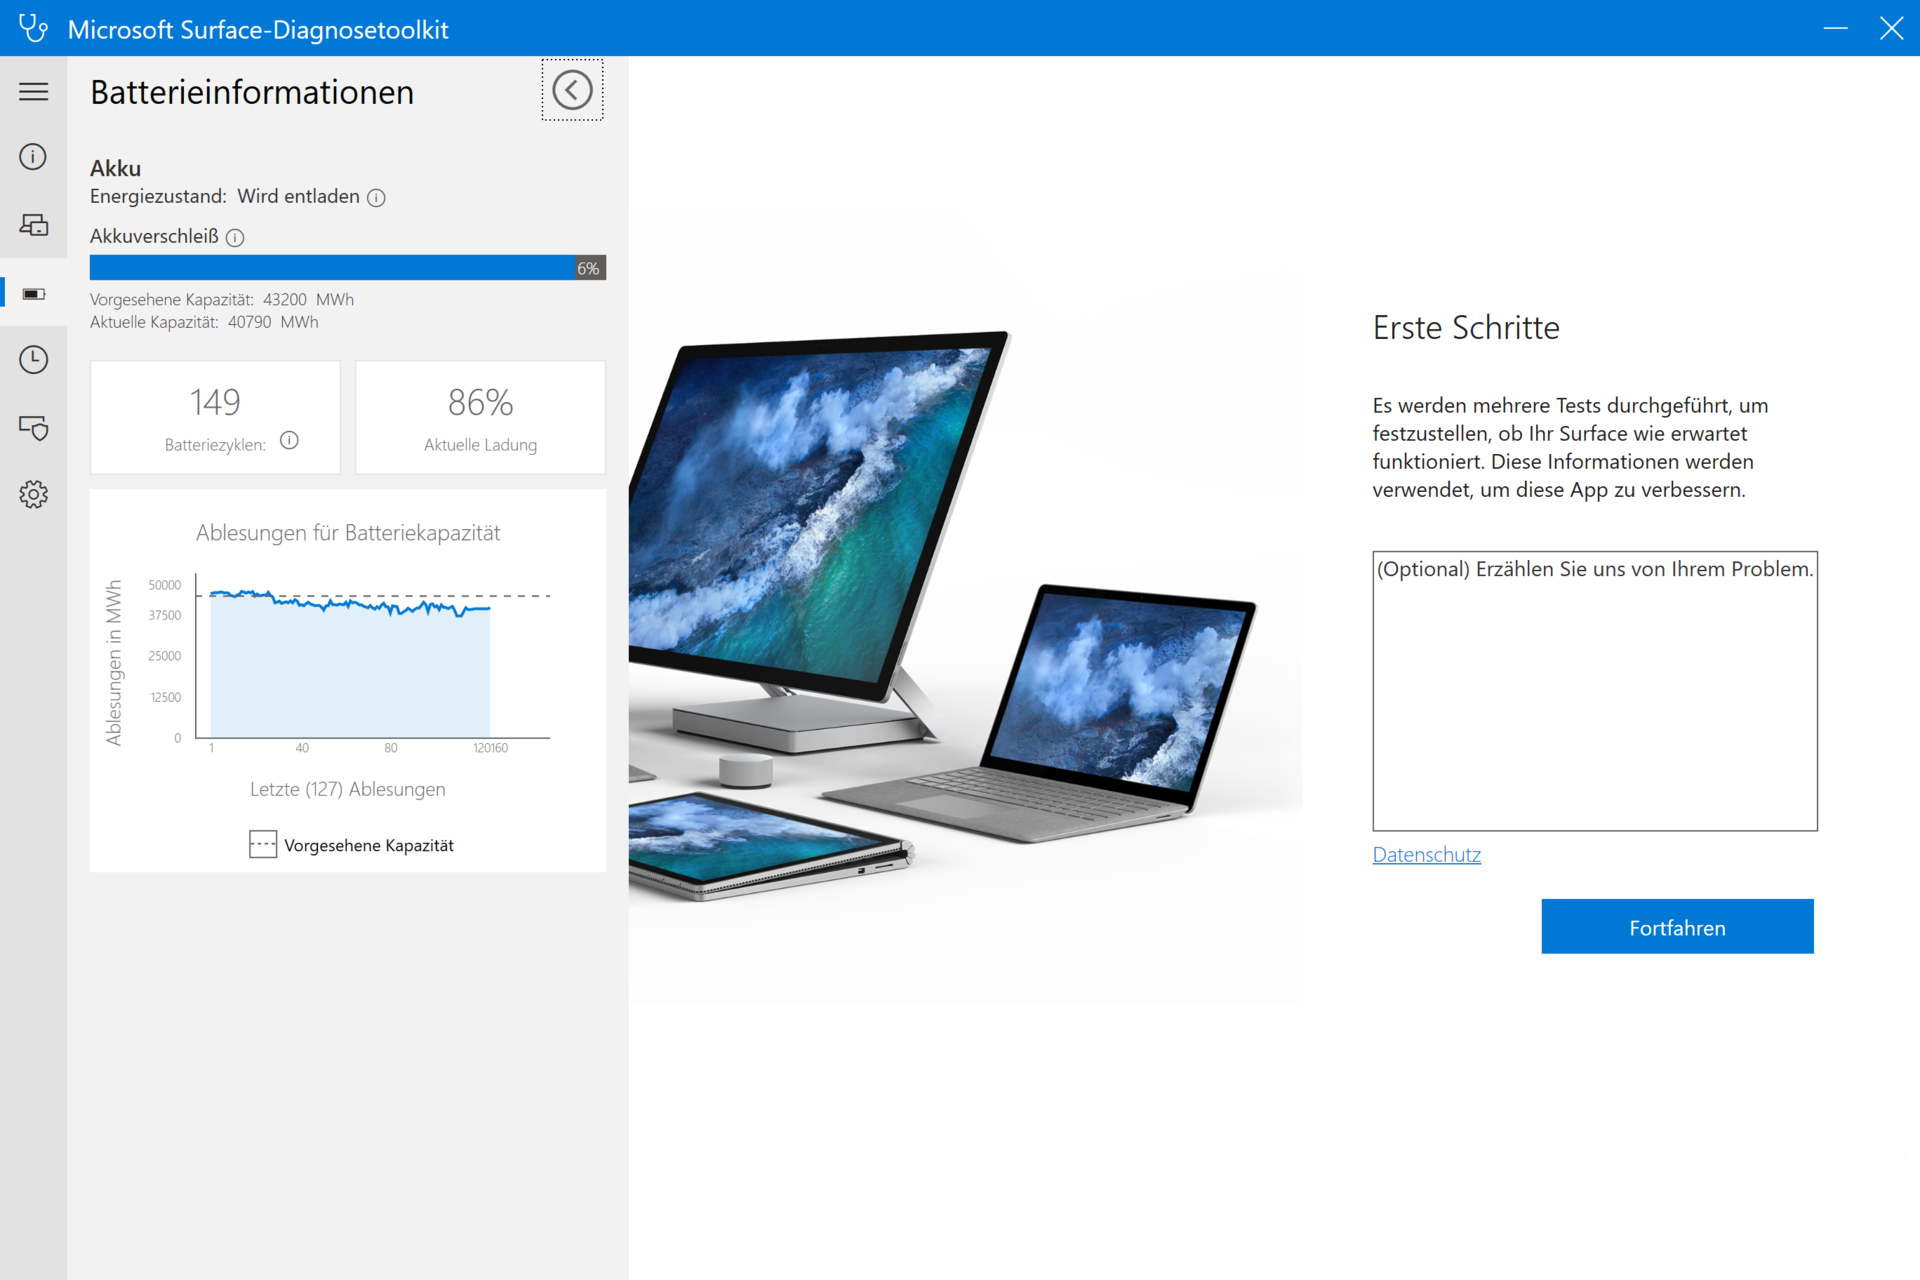Click the Letzte (127) Ablesungen caption
1920x1280 pixels.
pos(348,789)
